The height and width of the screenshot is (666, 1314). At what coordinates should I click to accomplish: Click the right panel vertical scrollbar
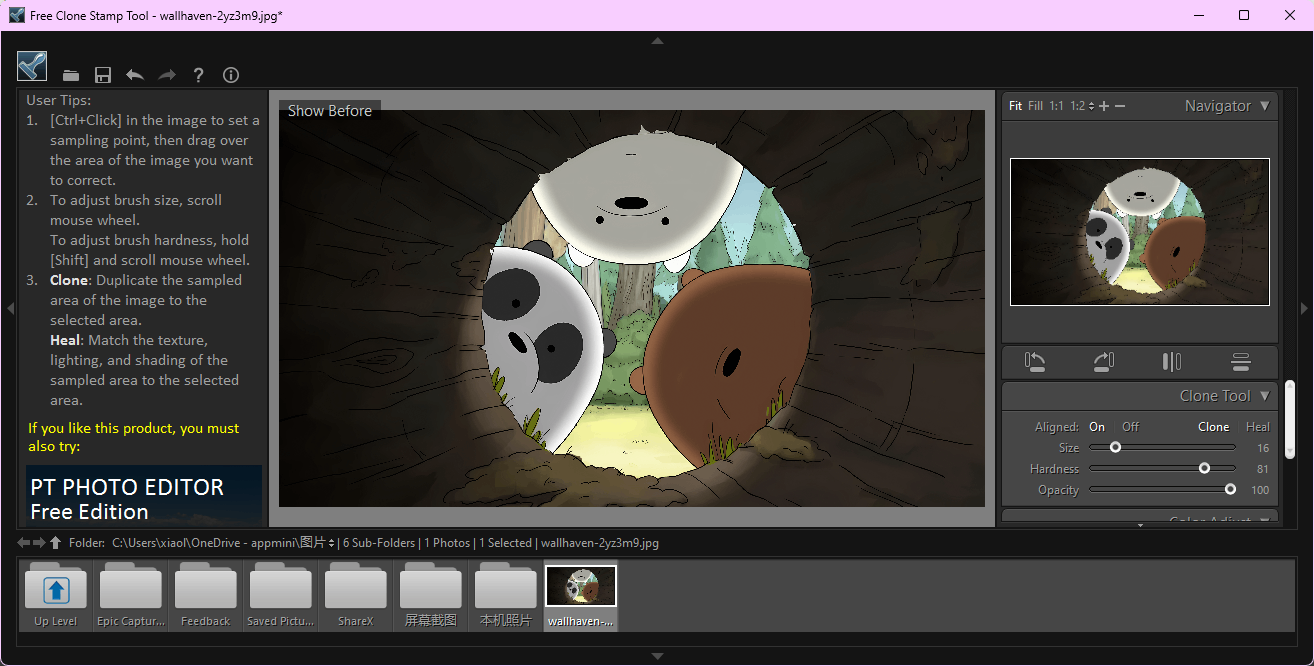[1290, 418]
